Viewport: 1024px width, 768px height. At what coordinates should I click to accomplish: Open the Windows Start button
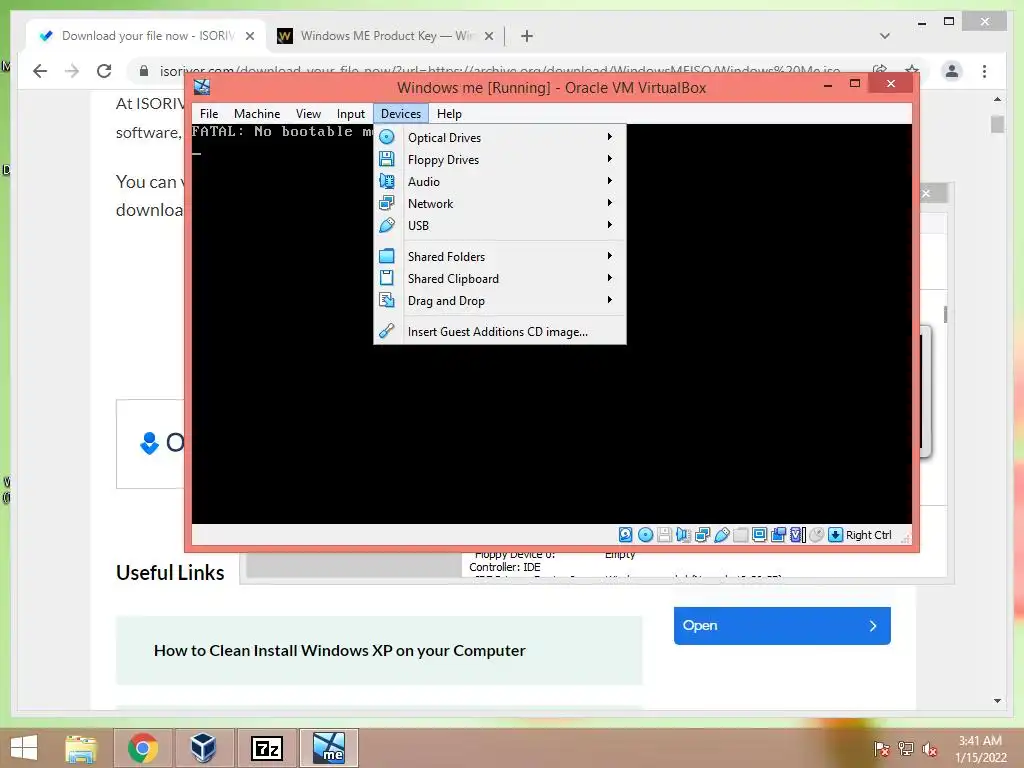(x=24, y=748)
